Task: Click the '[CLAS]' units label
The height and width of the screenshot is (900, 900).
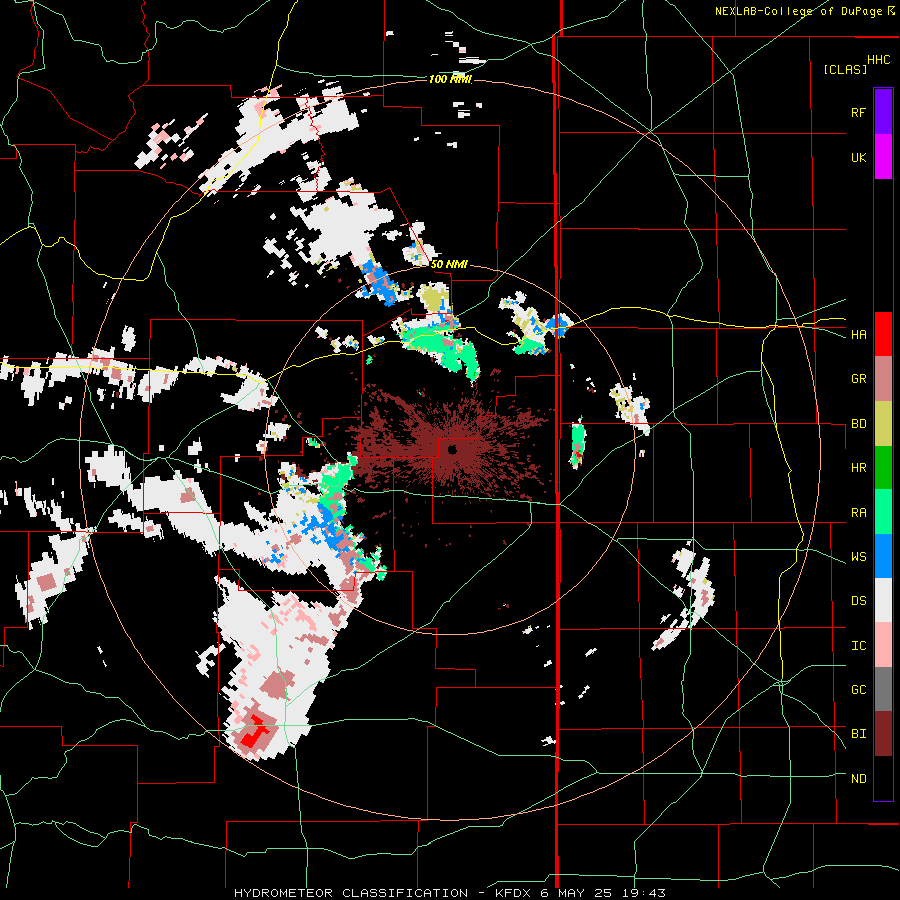Action: pyautogui.click(x=845, y=69)
